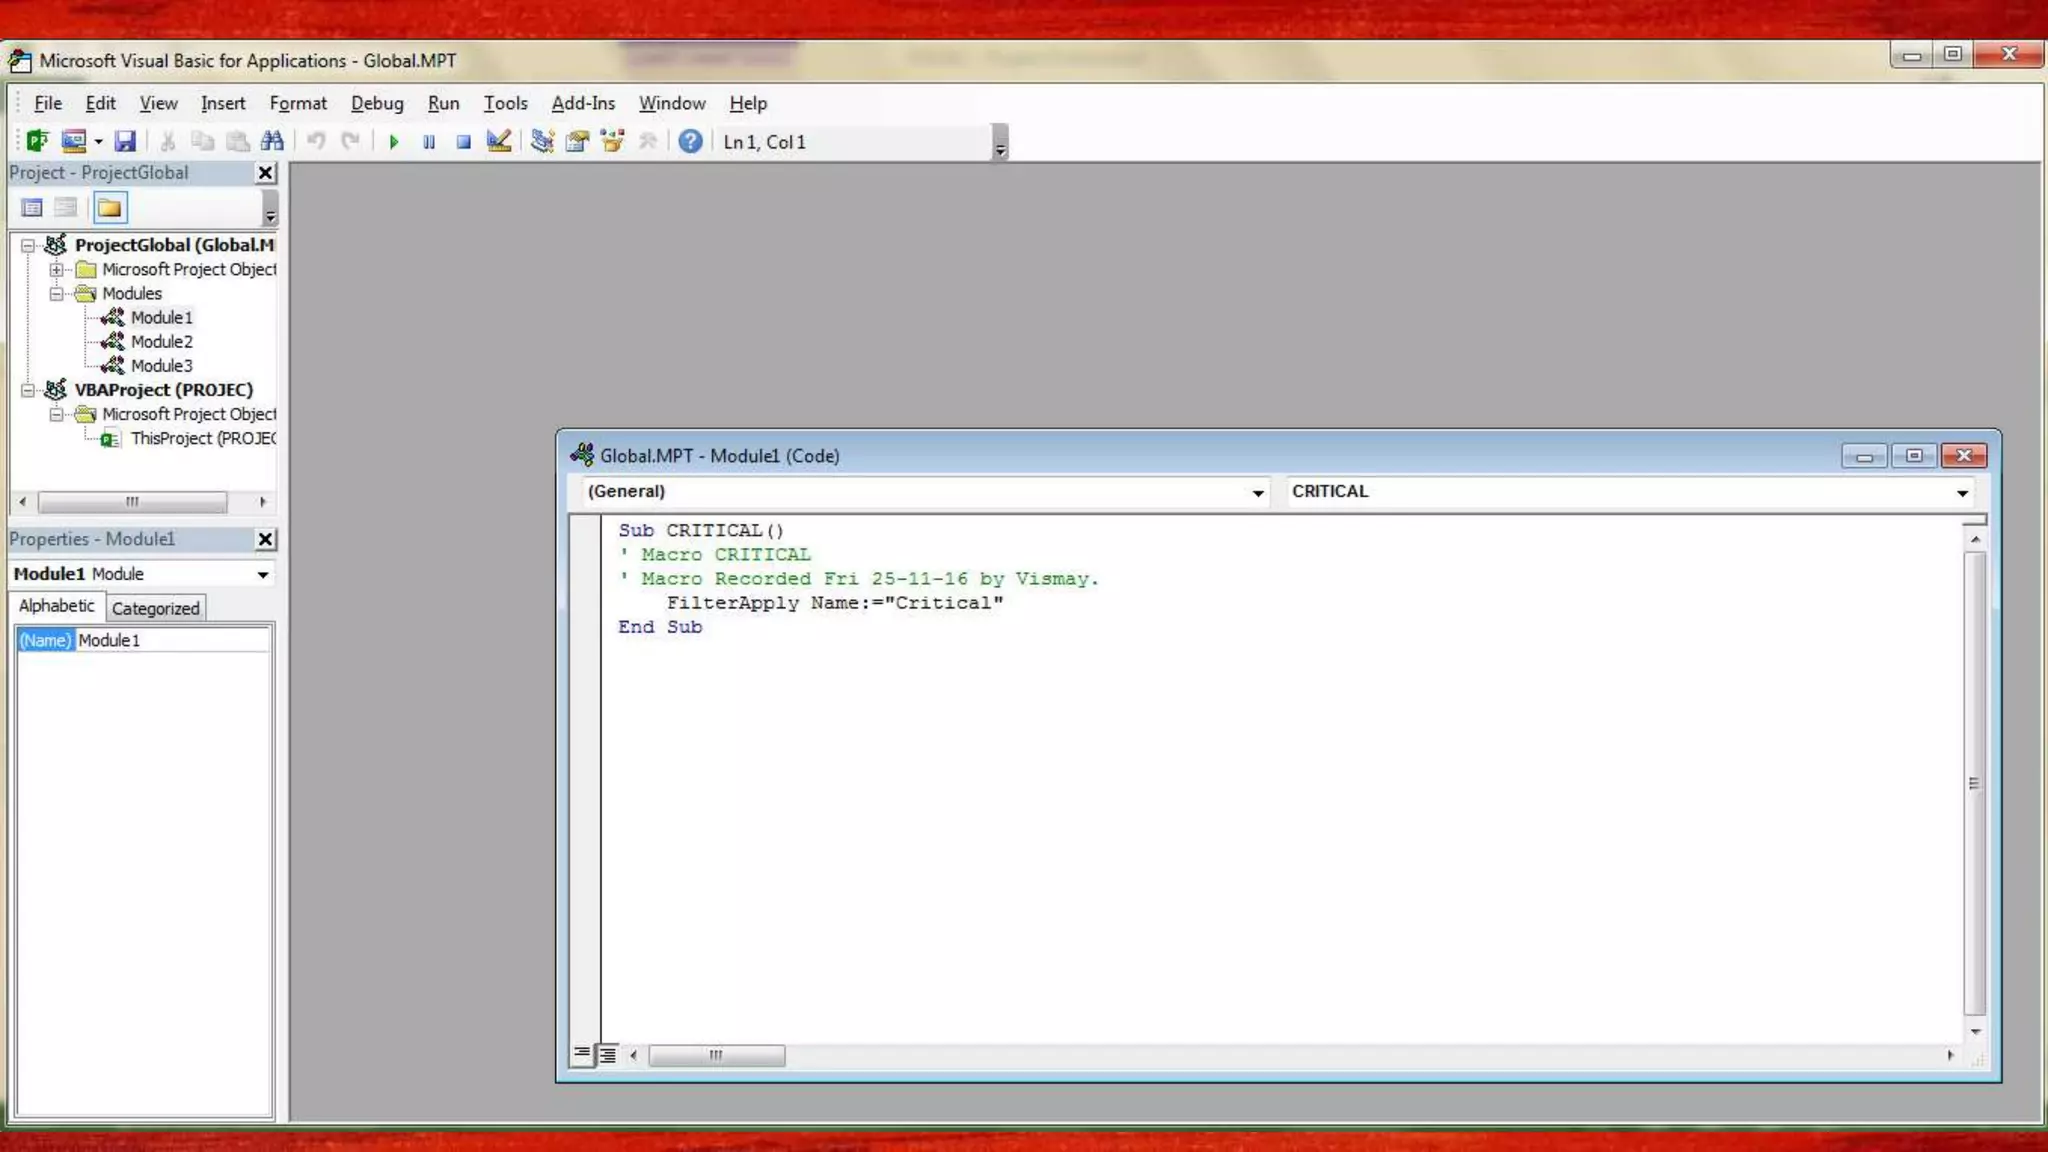Open the Object Browser icon
Image resolution: width=2048 pixels, height=1152 pixels.
(x=612, y=141)
